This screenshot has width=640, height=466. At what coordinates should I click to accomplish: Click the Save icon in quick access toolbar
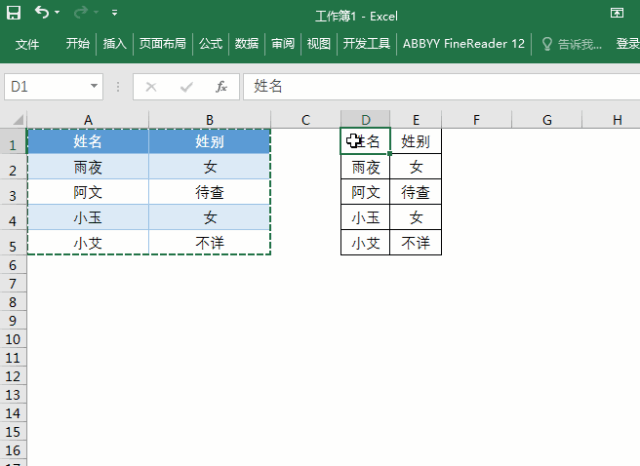13,13
